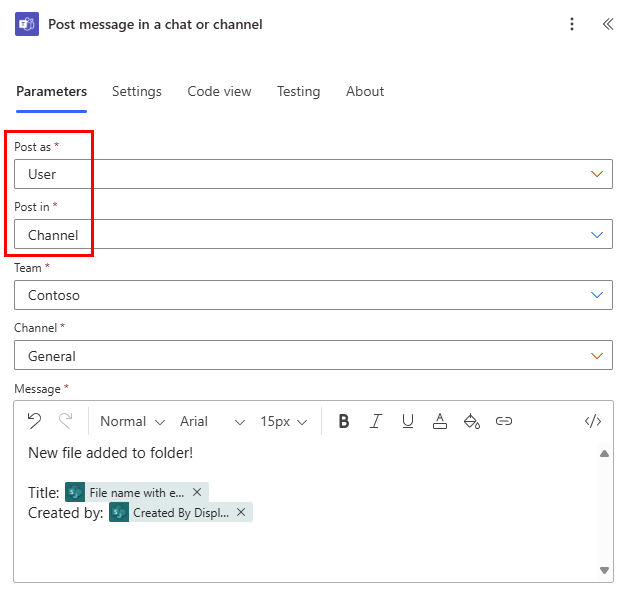Switch to the Settings tab
This screenshot has width=623, height=602.
click(137, 92)
